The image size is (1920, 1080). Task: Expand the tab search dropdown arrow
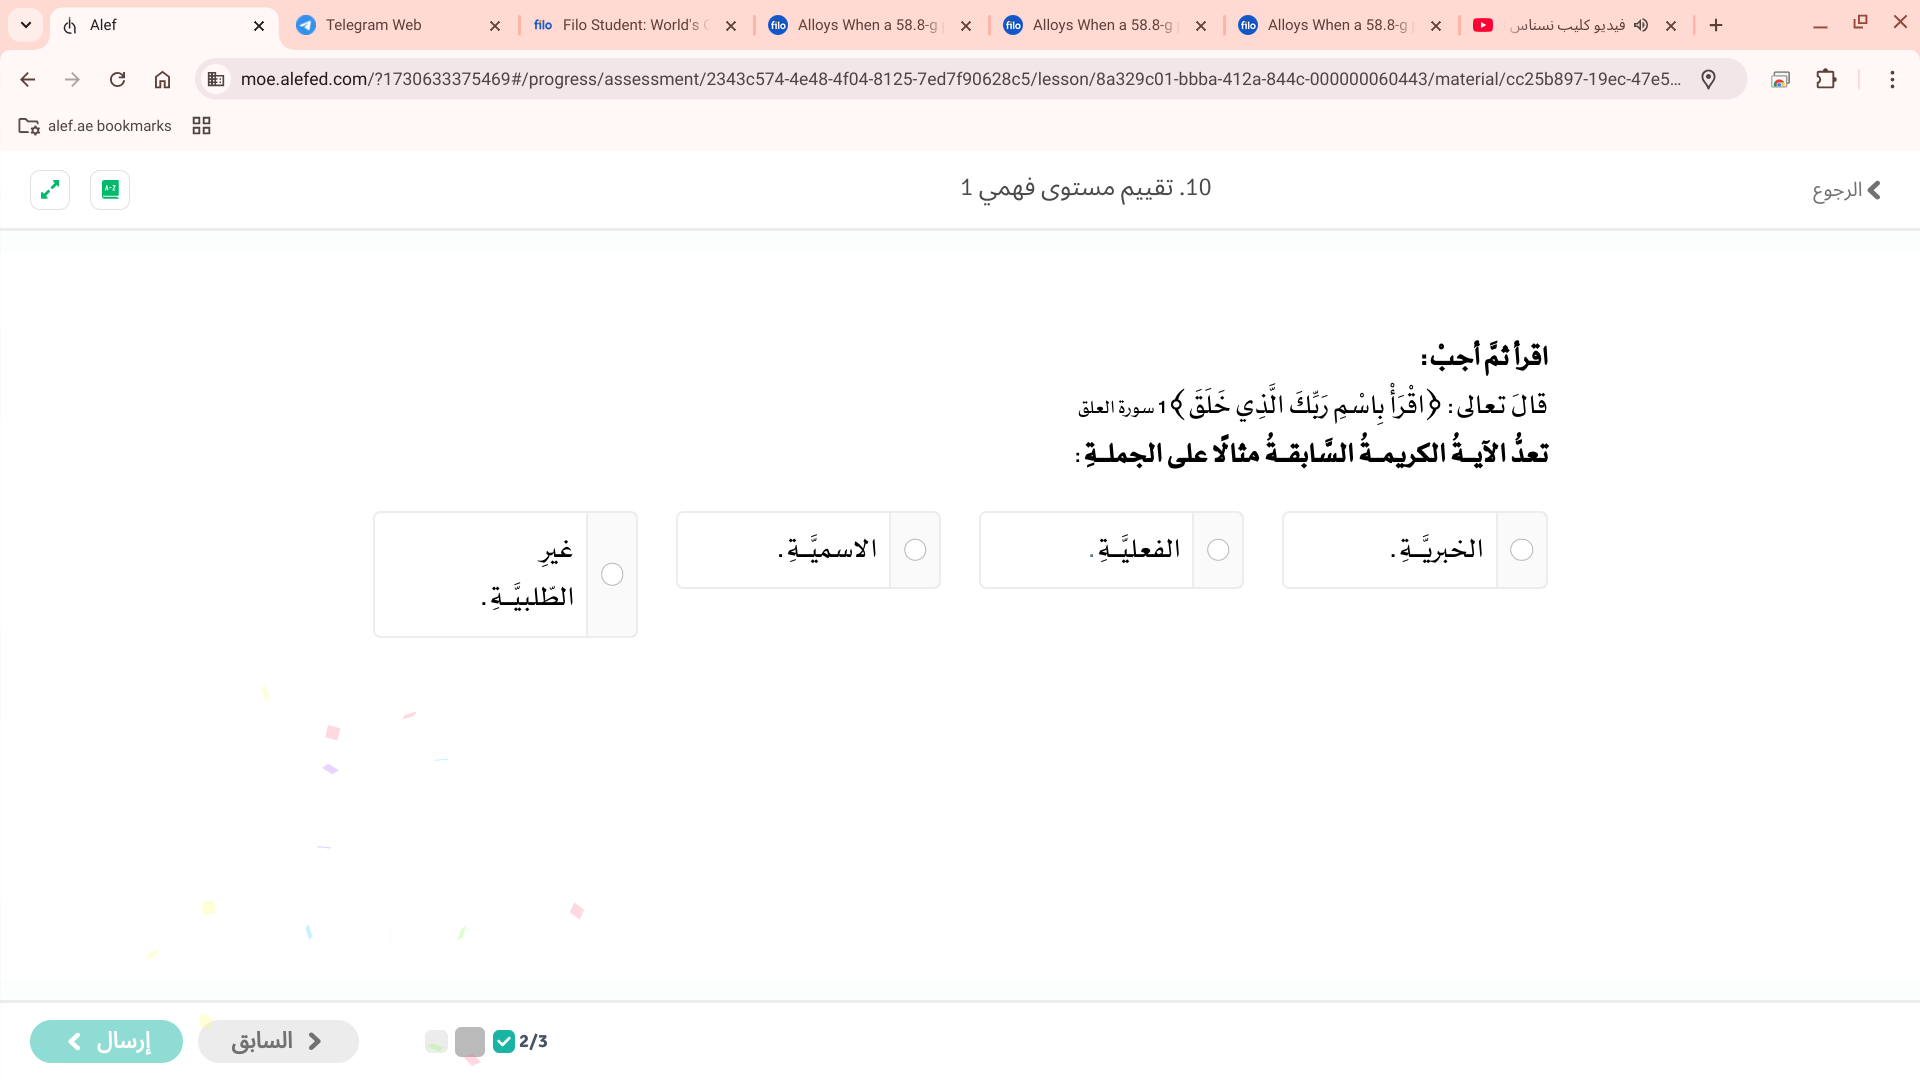coord(26,25)
